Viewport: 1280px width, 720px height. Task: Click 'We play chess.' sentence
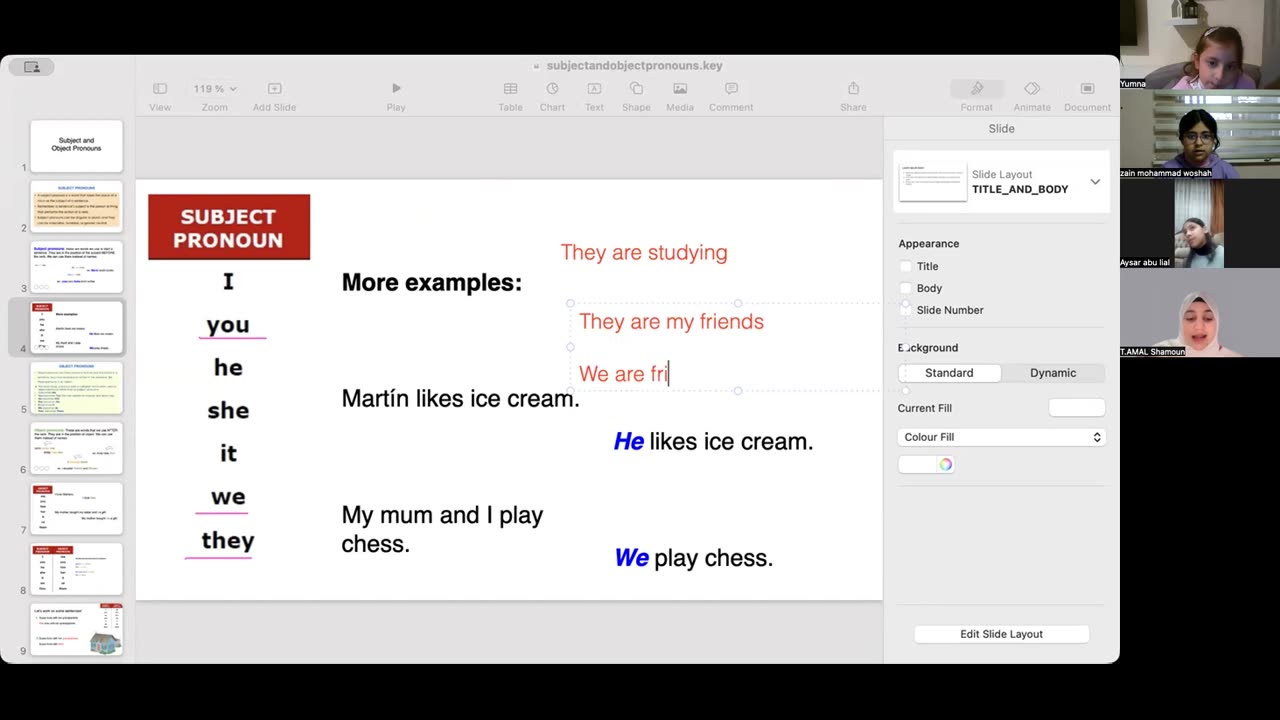(693, 558)
